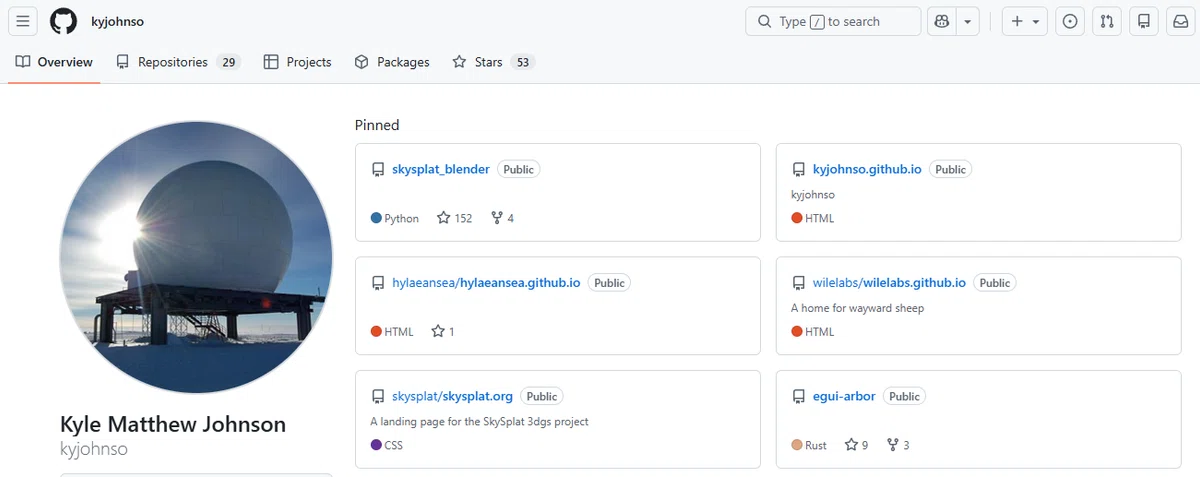Image resolution: width=1200 pixels, height=477 pixels.
Task: Click kyjohnso username in header
Action: tap(117, 21)
